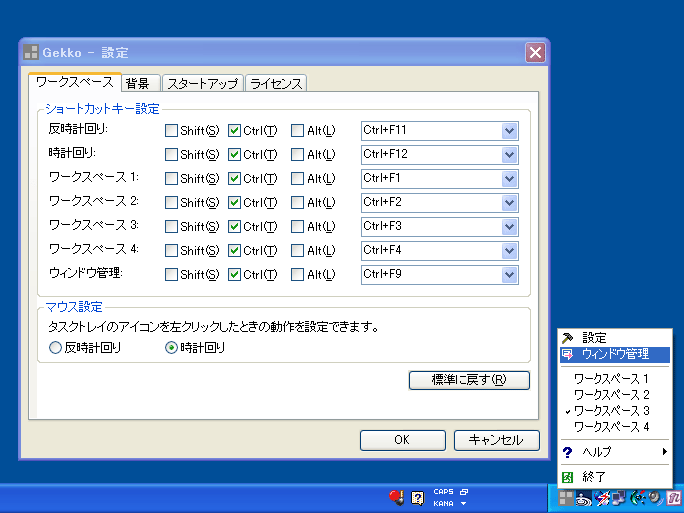This screenshot has width=684, height=513.
Task: Uncheck Ctrl for ワークスペース 4 shortcut
Action: click(234, 250)
